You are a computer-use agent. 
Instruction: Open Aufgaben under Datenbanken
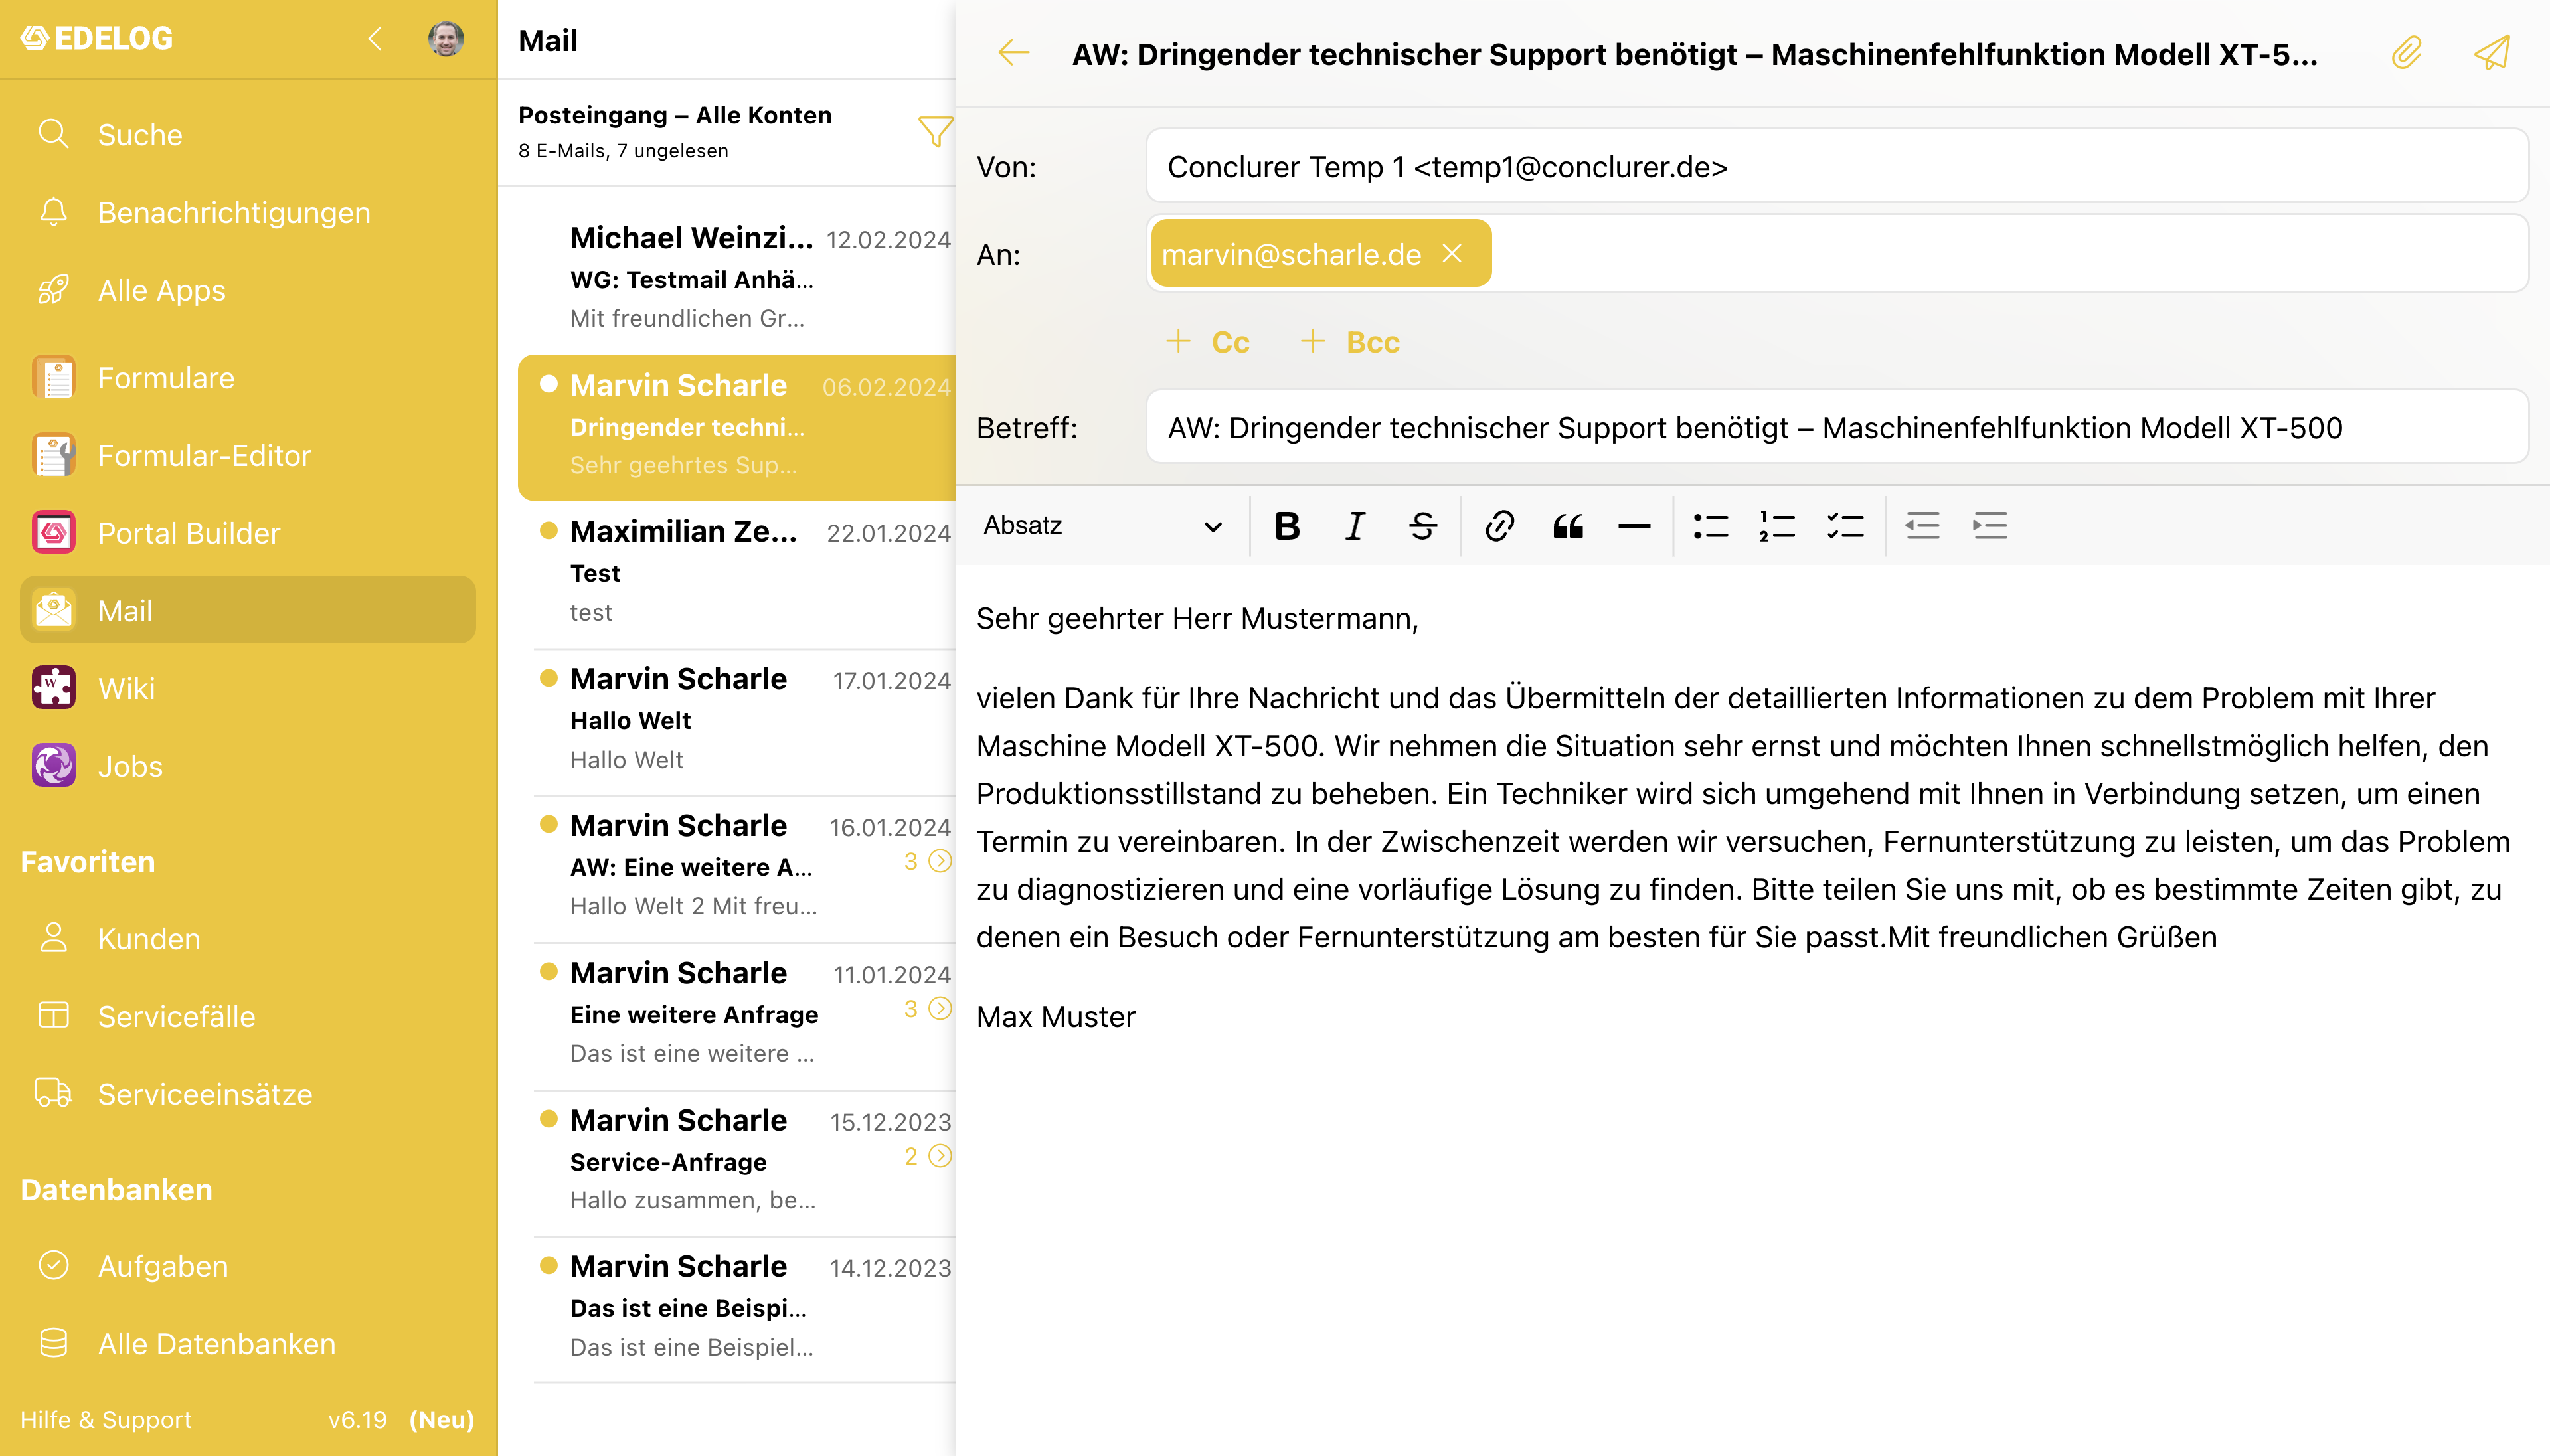pos(248,1266)
